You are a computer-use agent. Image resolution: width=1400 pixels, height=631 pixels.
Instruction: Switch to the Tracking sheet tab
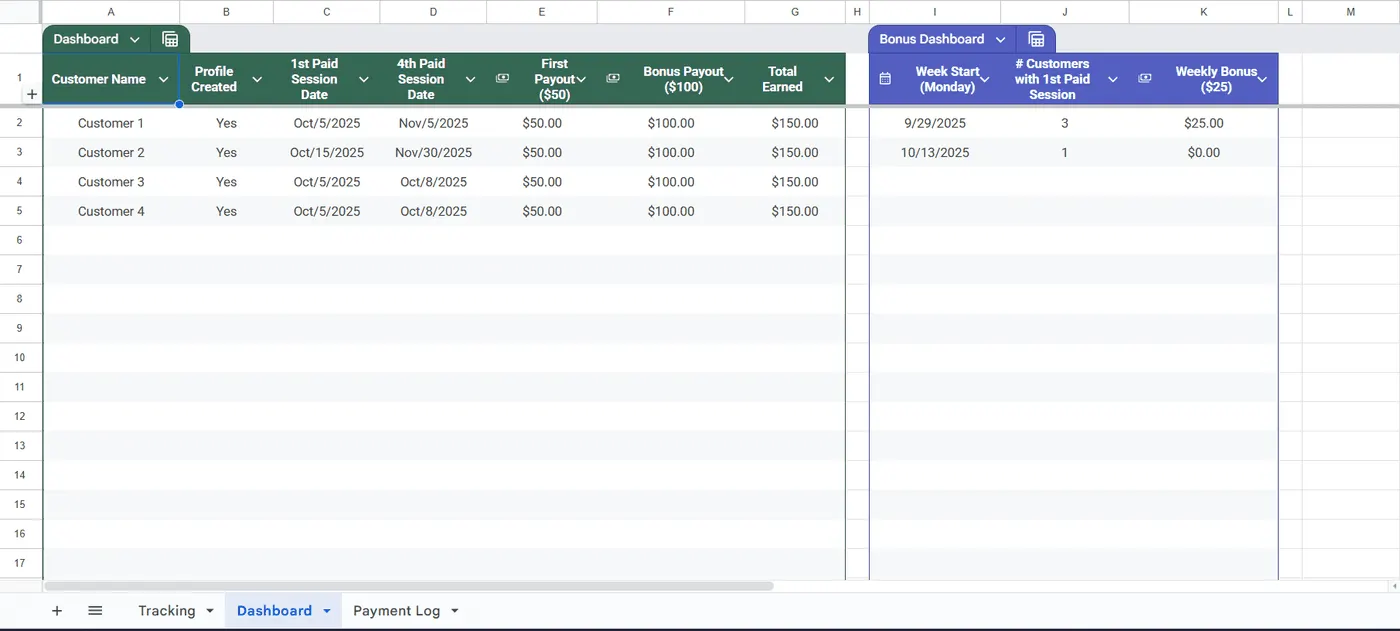[x=167, y=611]
